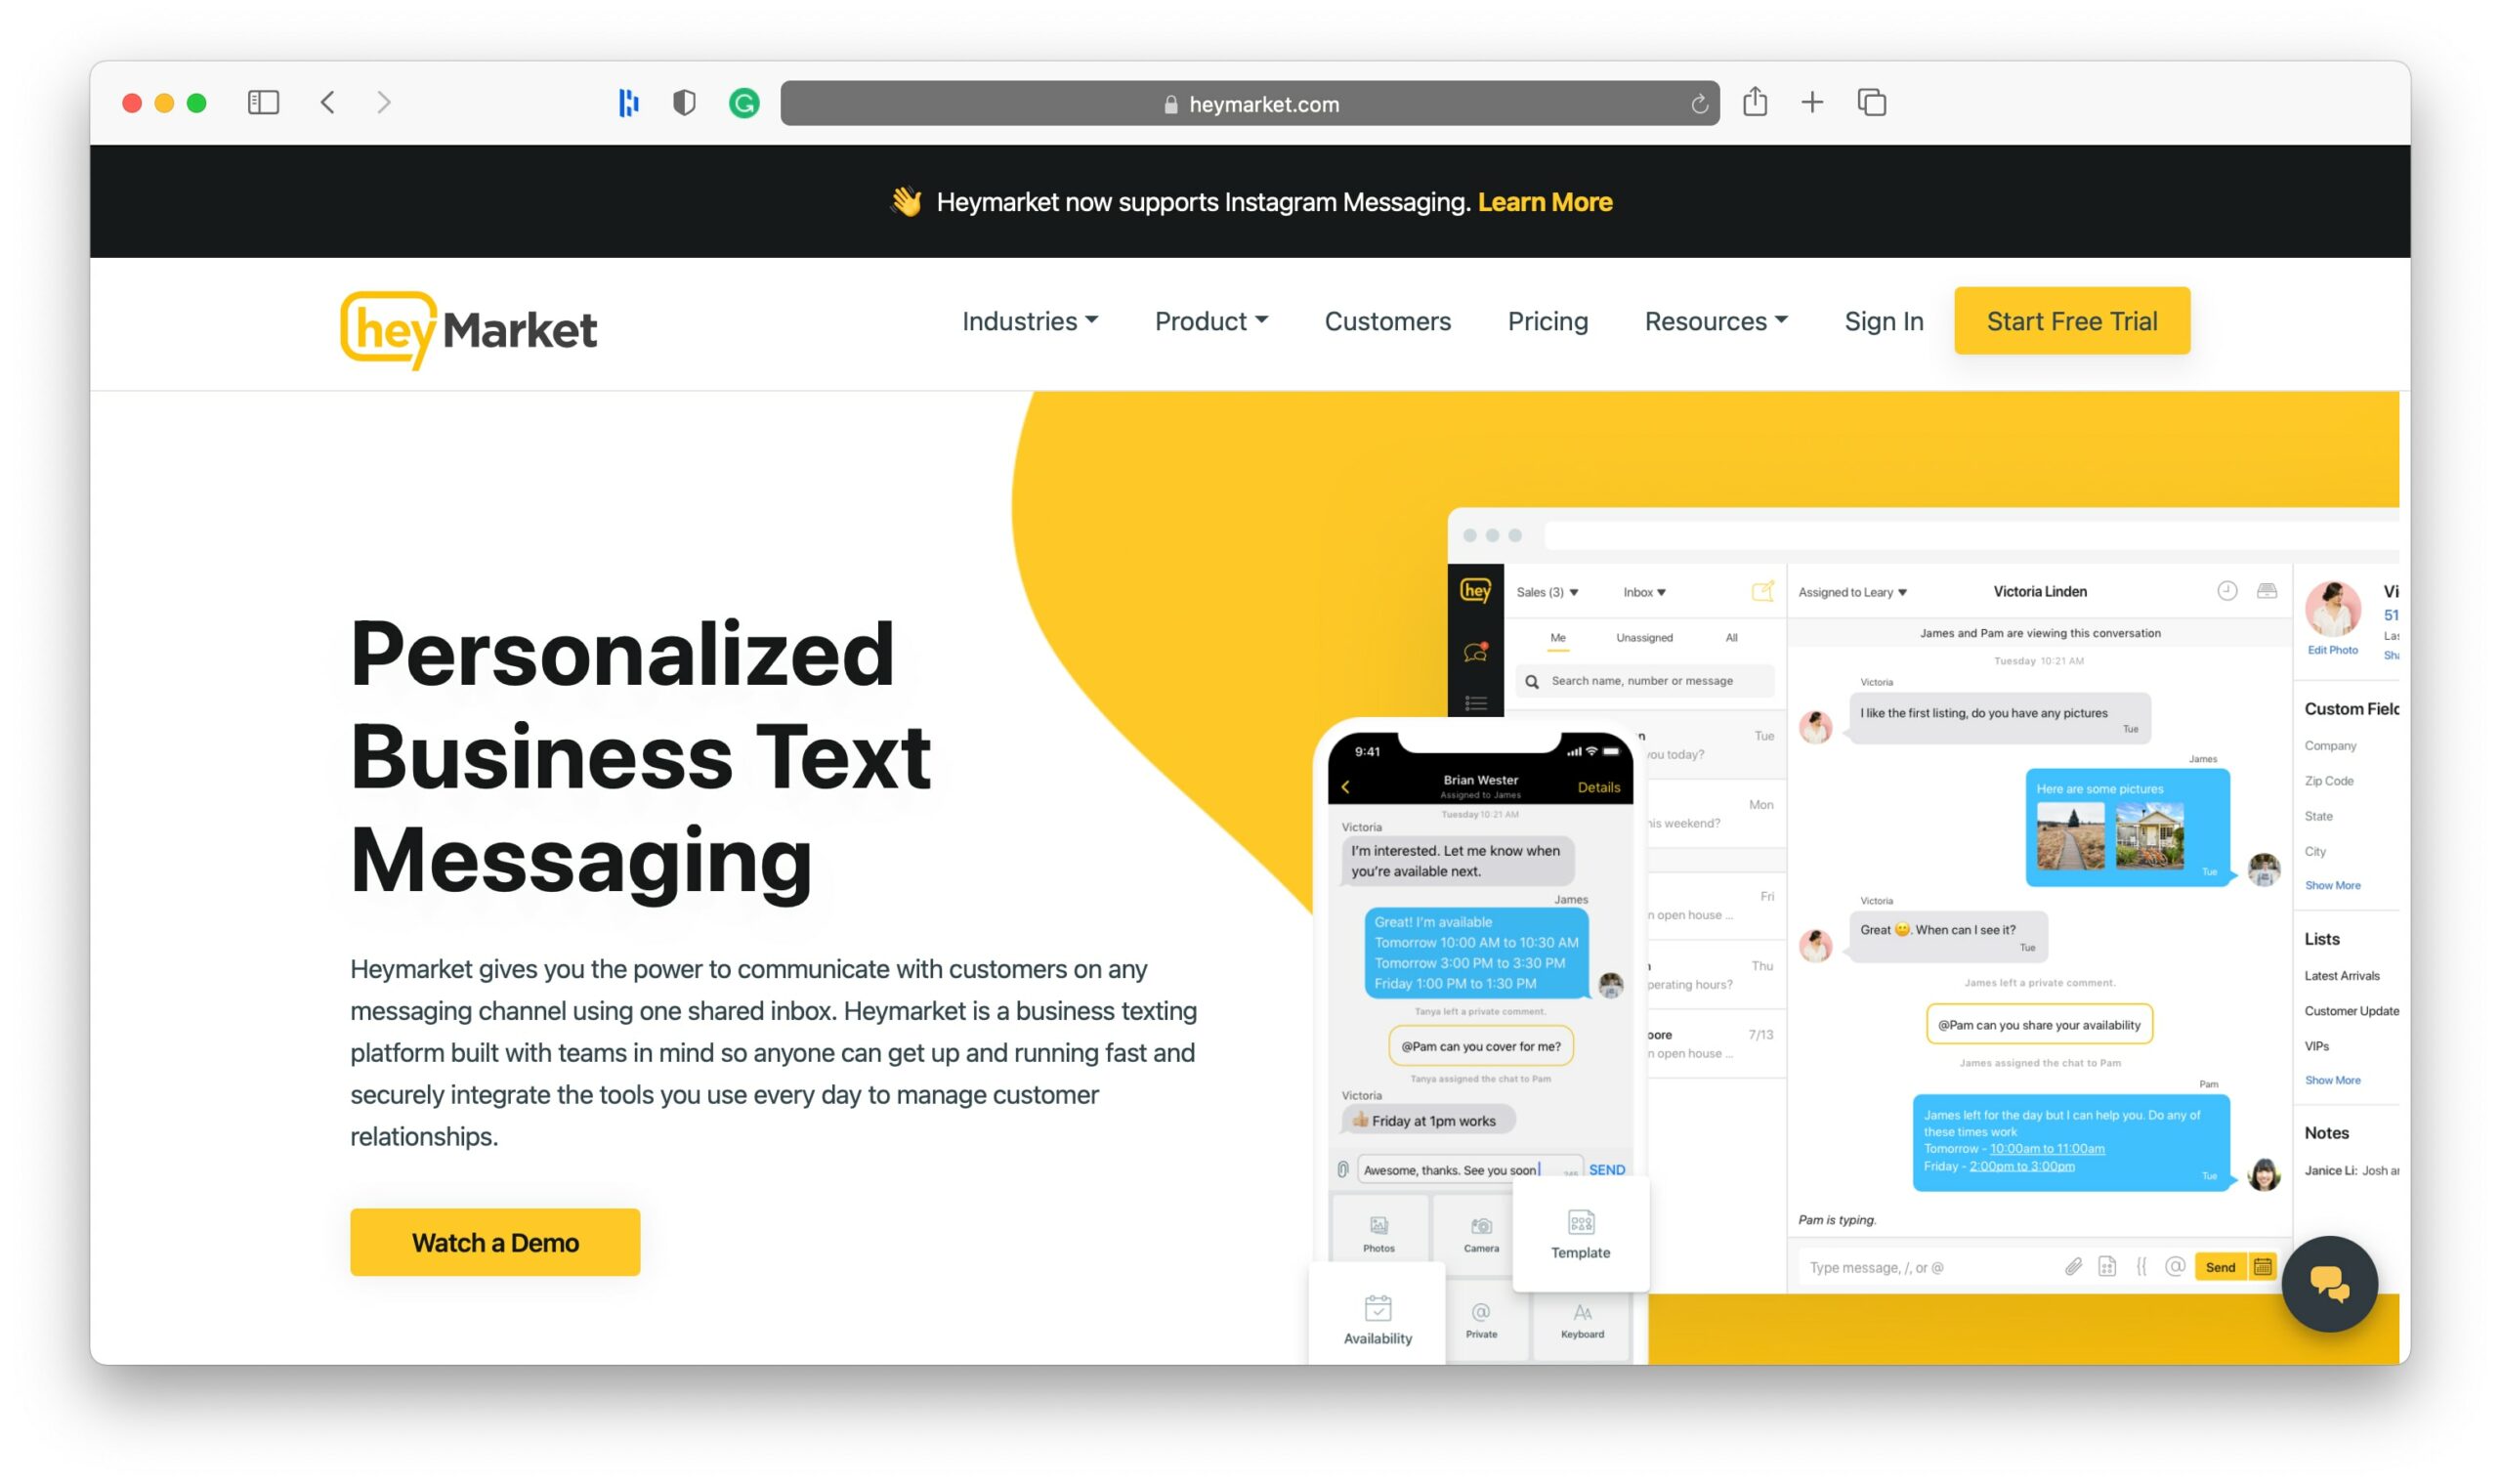This screenshot has width=2501, height=1484.
Task: Click the Start Free Trial button
Action: pyautogui.click(x=2072, y=319)
